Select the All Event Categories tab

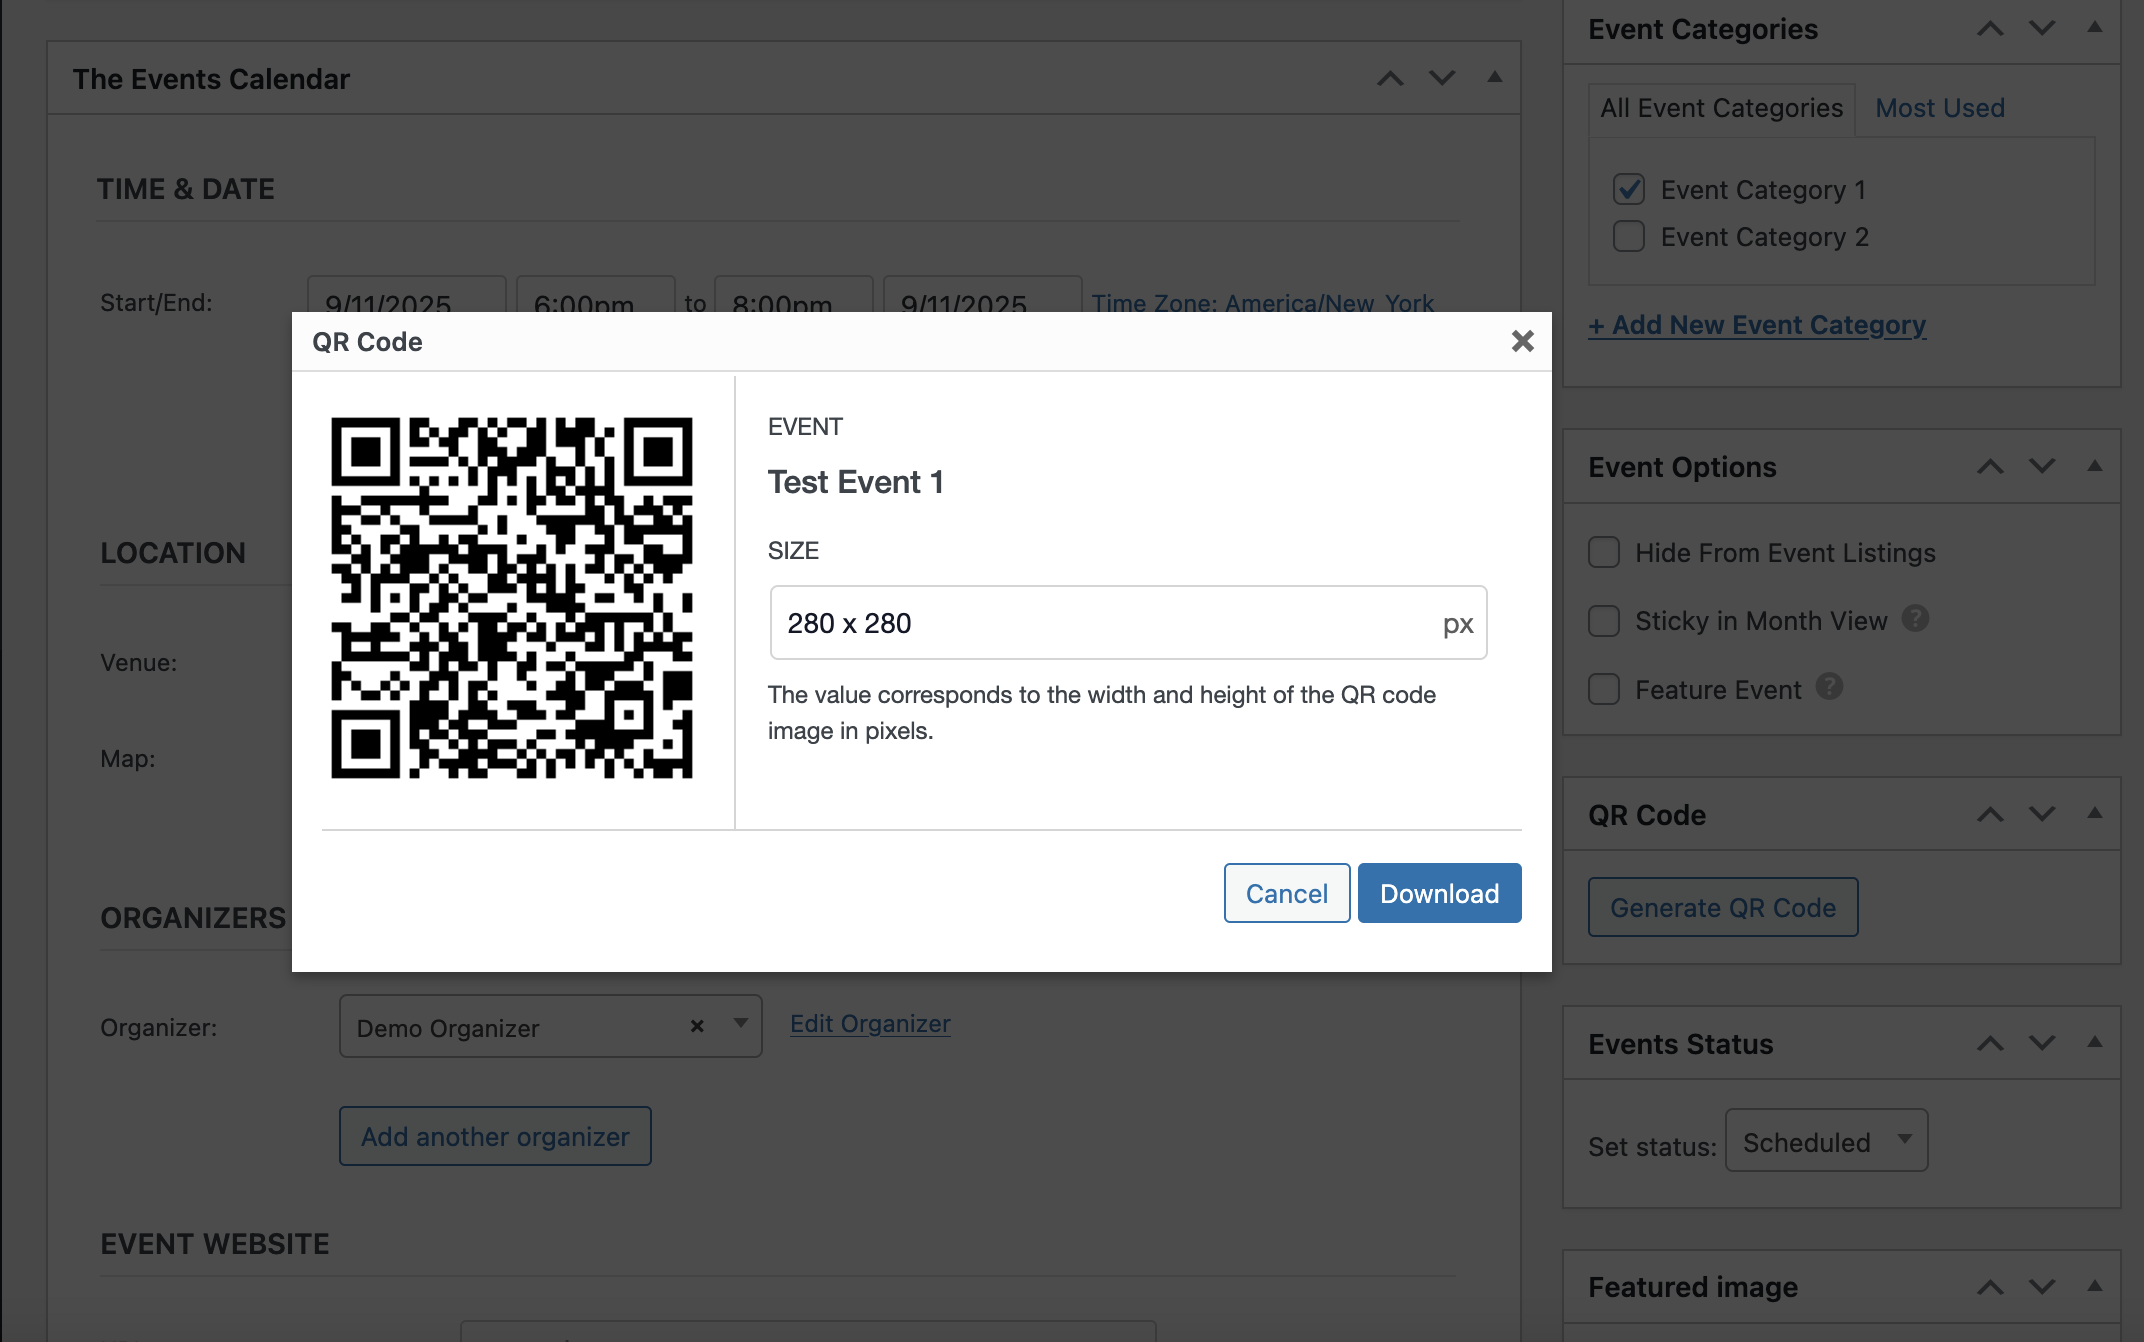pyautogui.click(x=1721, y=108)
